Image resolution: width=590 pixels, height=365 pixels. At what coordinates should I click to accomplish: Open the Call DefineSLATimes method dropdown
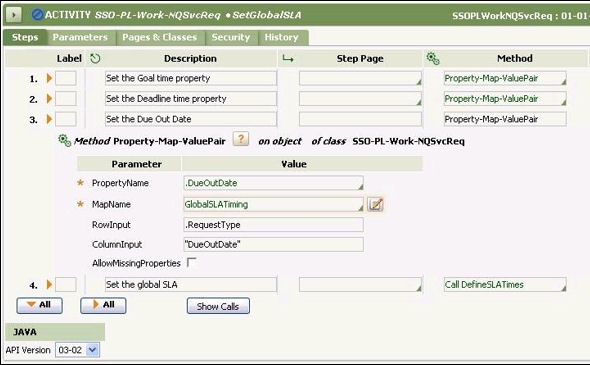pos(563,287)
